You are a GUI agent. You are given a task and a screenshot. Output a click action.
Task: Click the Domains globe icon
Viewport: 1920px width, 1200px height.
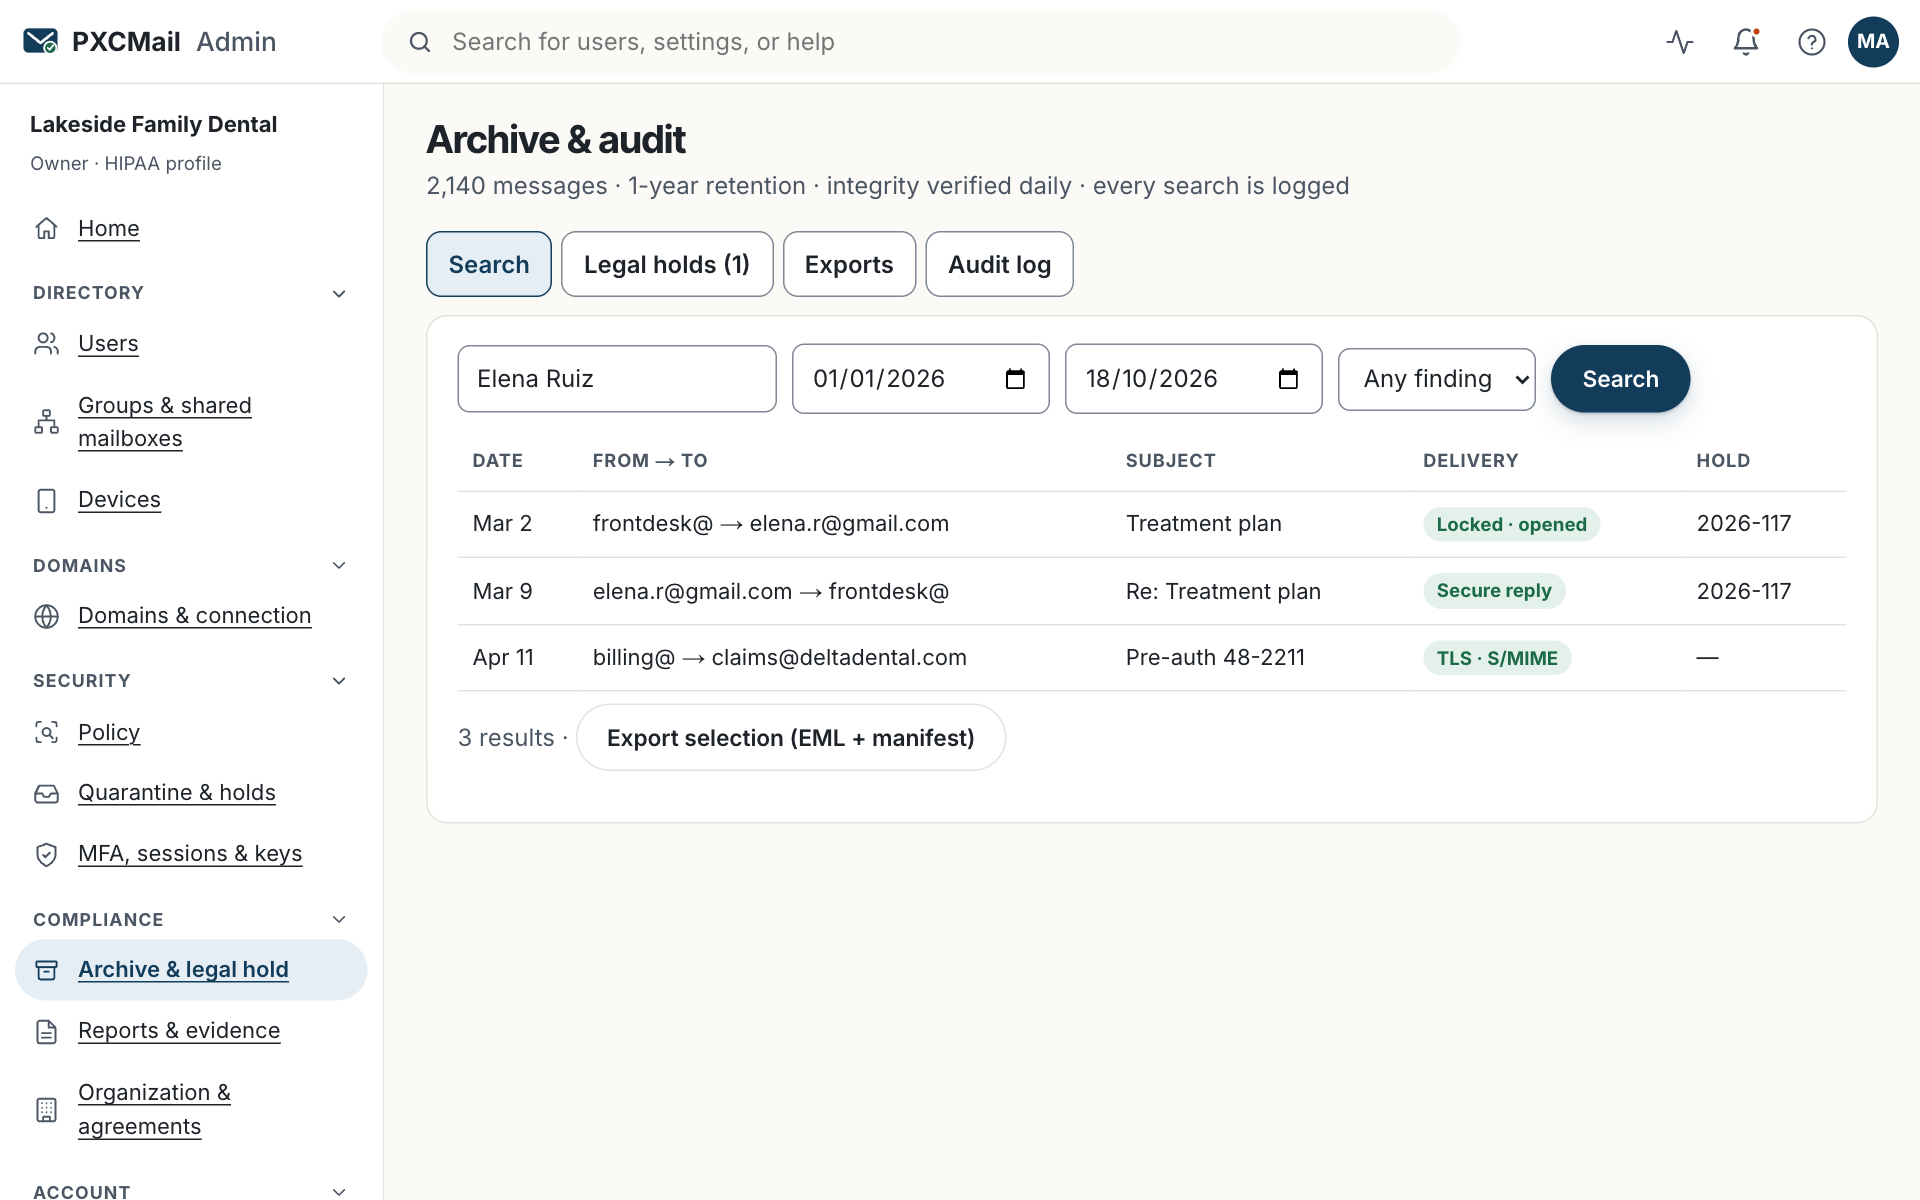tap(46, 616)
